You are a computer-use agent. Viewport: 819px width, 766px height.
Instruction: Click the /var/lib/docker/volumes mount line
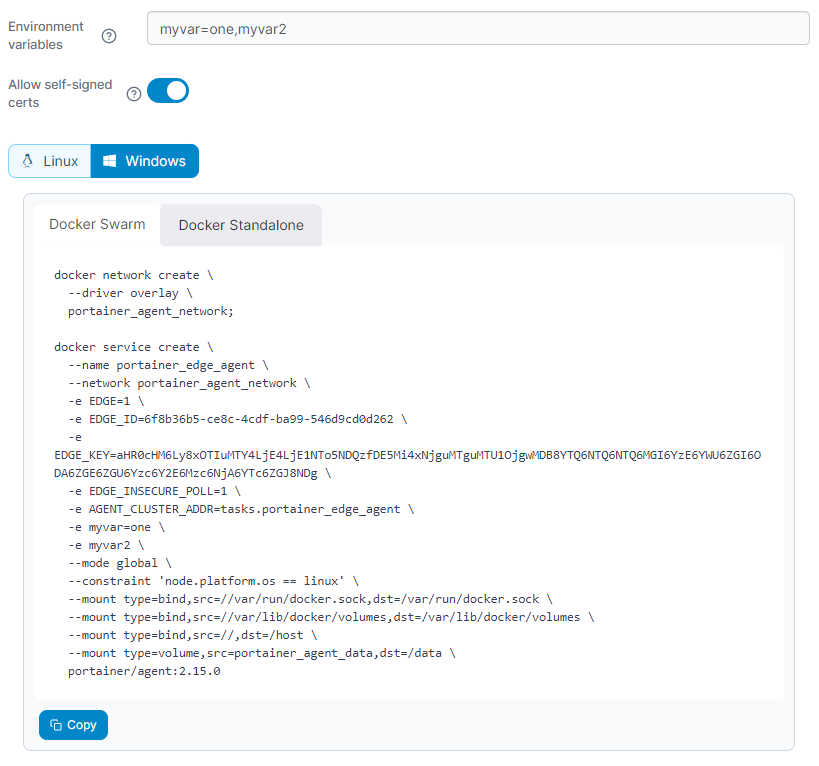coord(331,617)
